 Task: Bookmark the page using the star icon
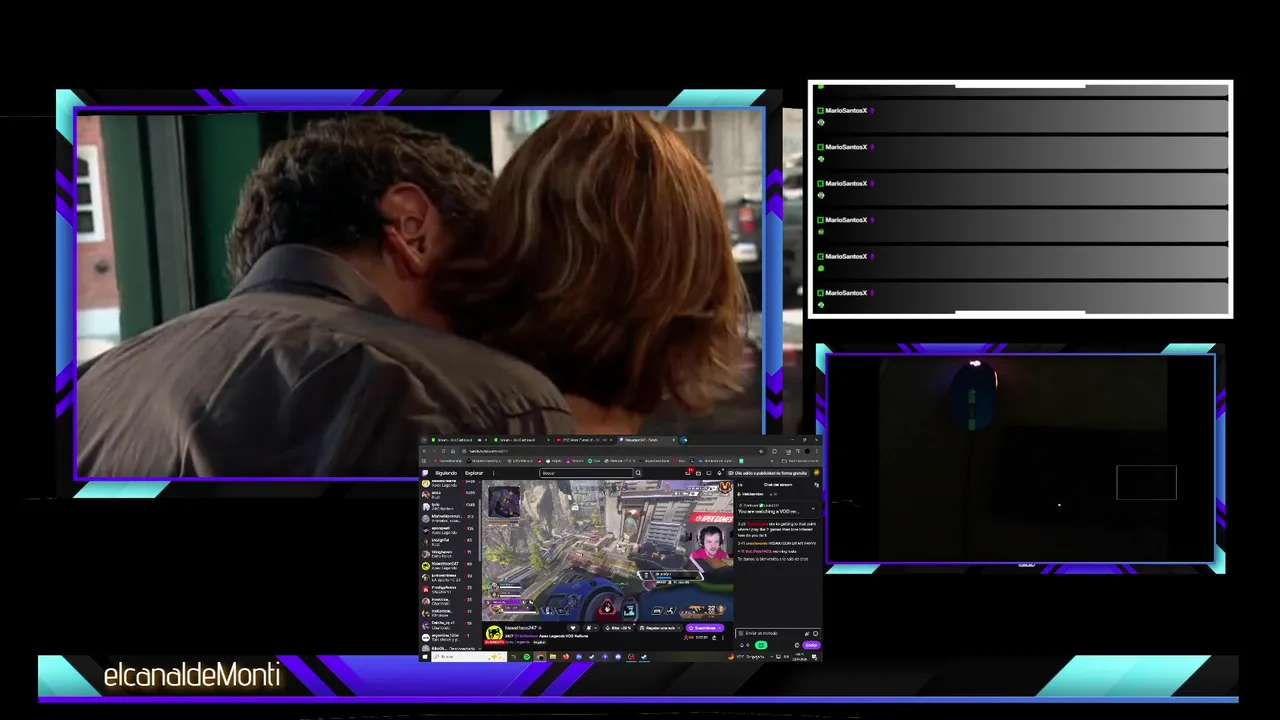[x=761, y=451]
